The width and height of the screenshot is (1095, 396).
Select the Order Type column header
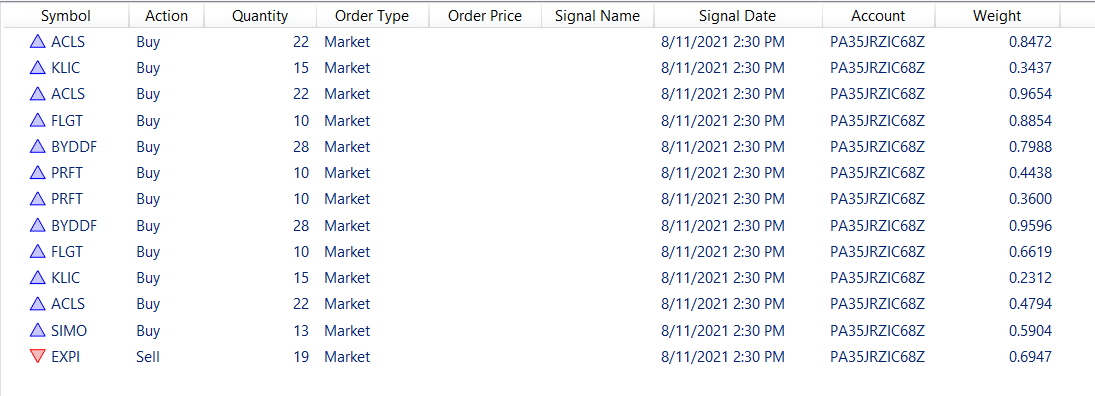point(372,15)
